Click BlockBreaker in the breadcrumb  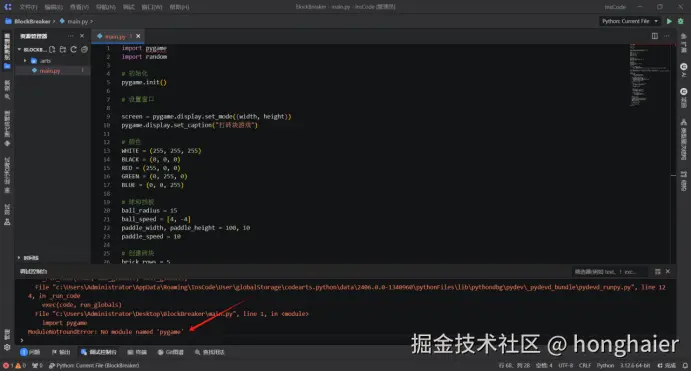32,21
